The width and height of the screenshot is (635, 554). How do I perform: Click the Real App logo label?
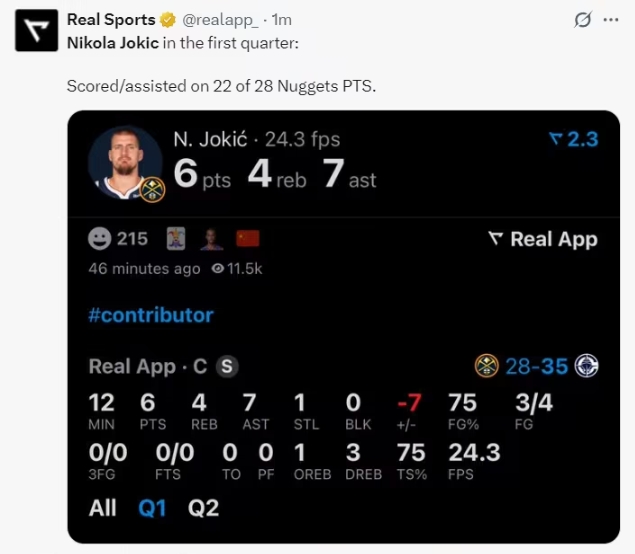(x=543, y=239)
